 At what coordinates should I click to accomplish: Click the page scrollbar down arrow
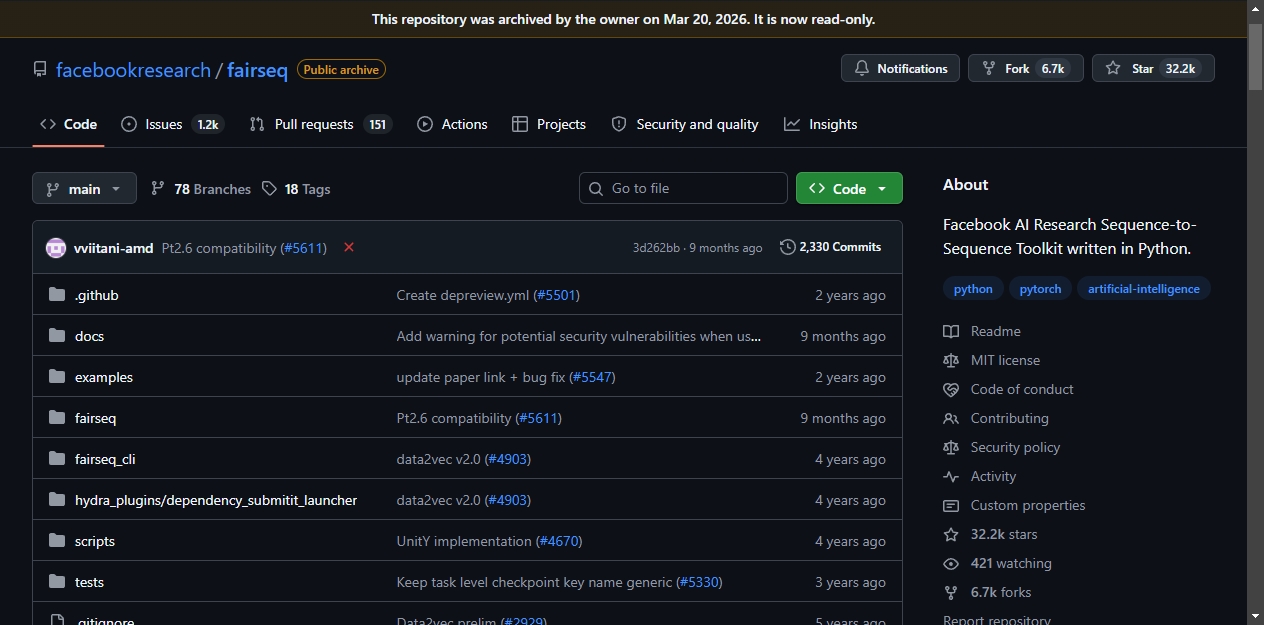pos(1255,615)
